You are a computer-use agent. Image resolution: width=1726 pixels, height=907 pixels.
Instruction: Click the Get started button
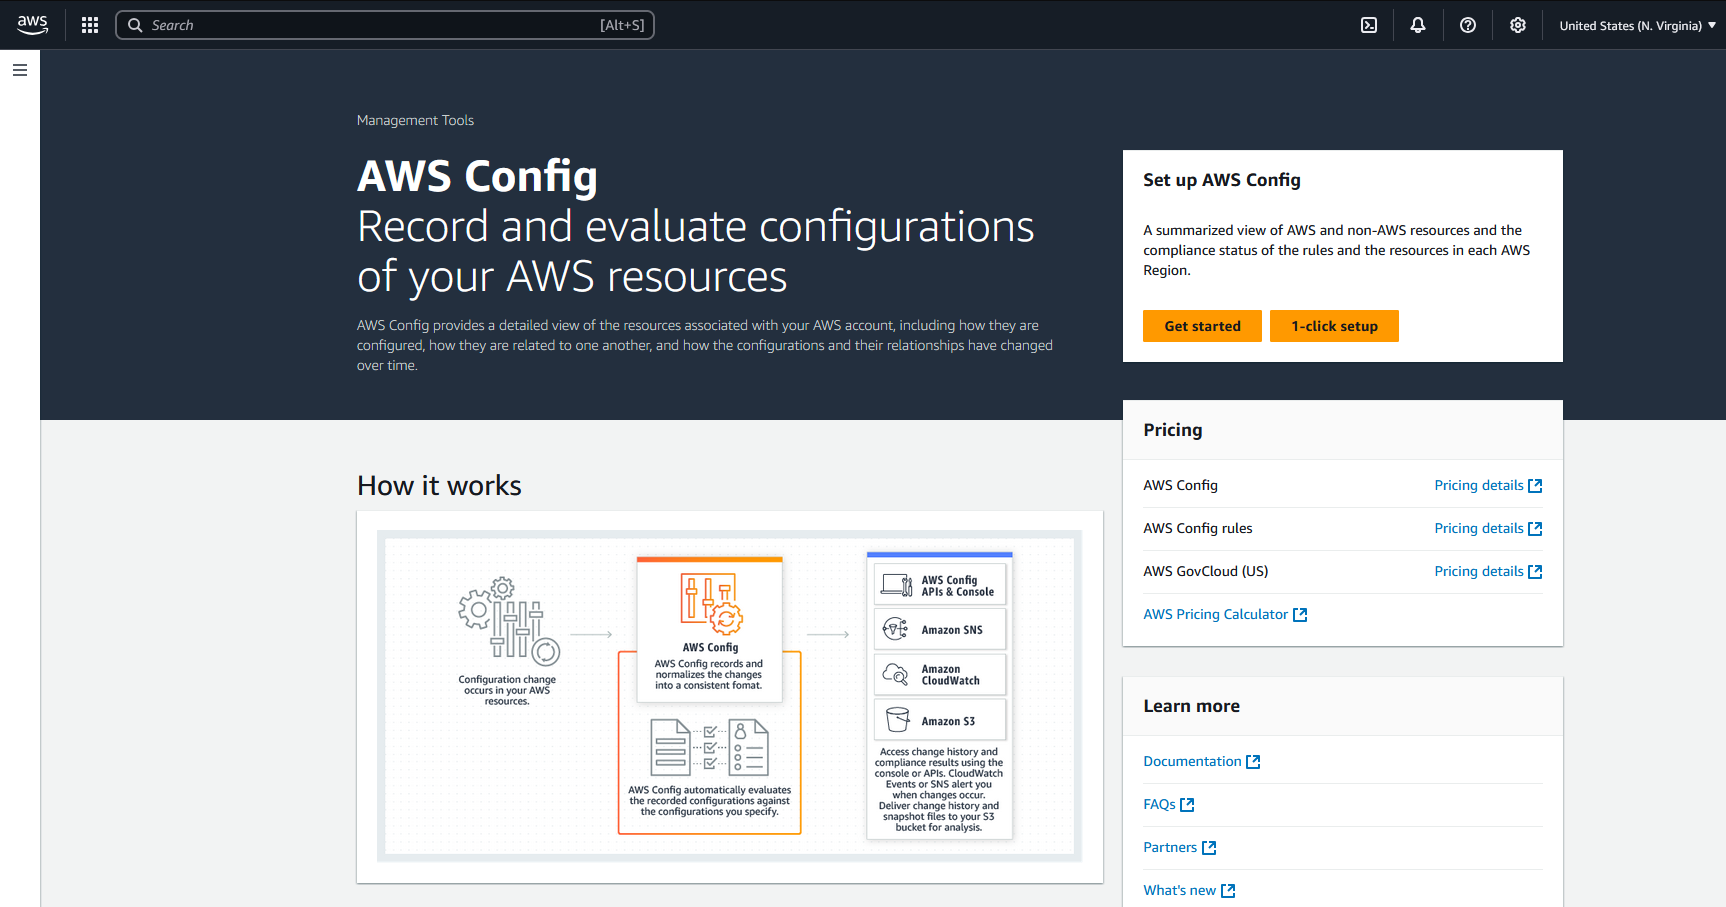tap(1202, 326)
